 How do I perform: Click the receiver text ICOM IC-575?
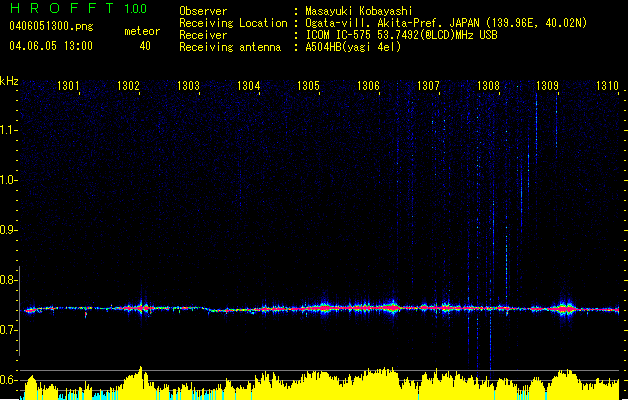point(339,35)
